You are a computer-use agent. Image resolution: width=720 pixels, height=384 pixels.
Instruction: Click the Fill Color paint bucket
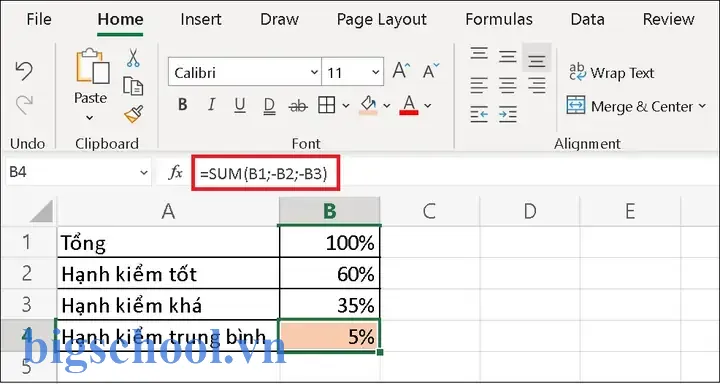[x=368, y=105]
